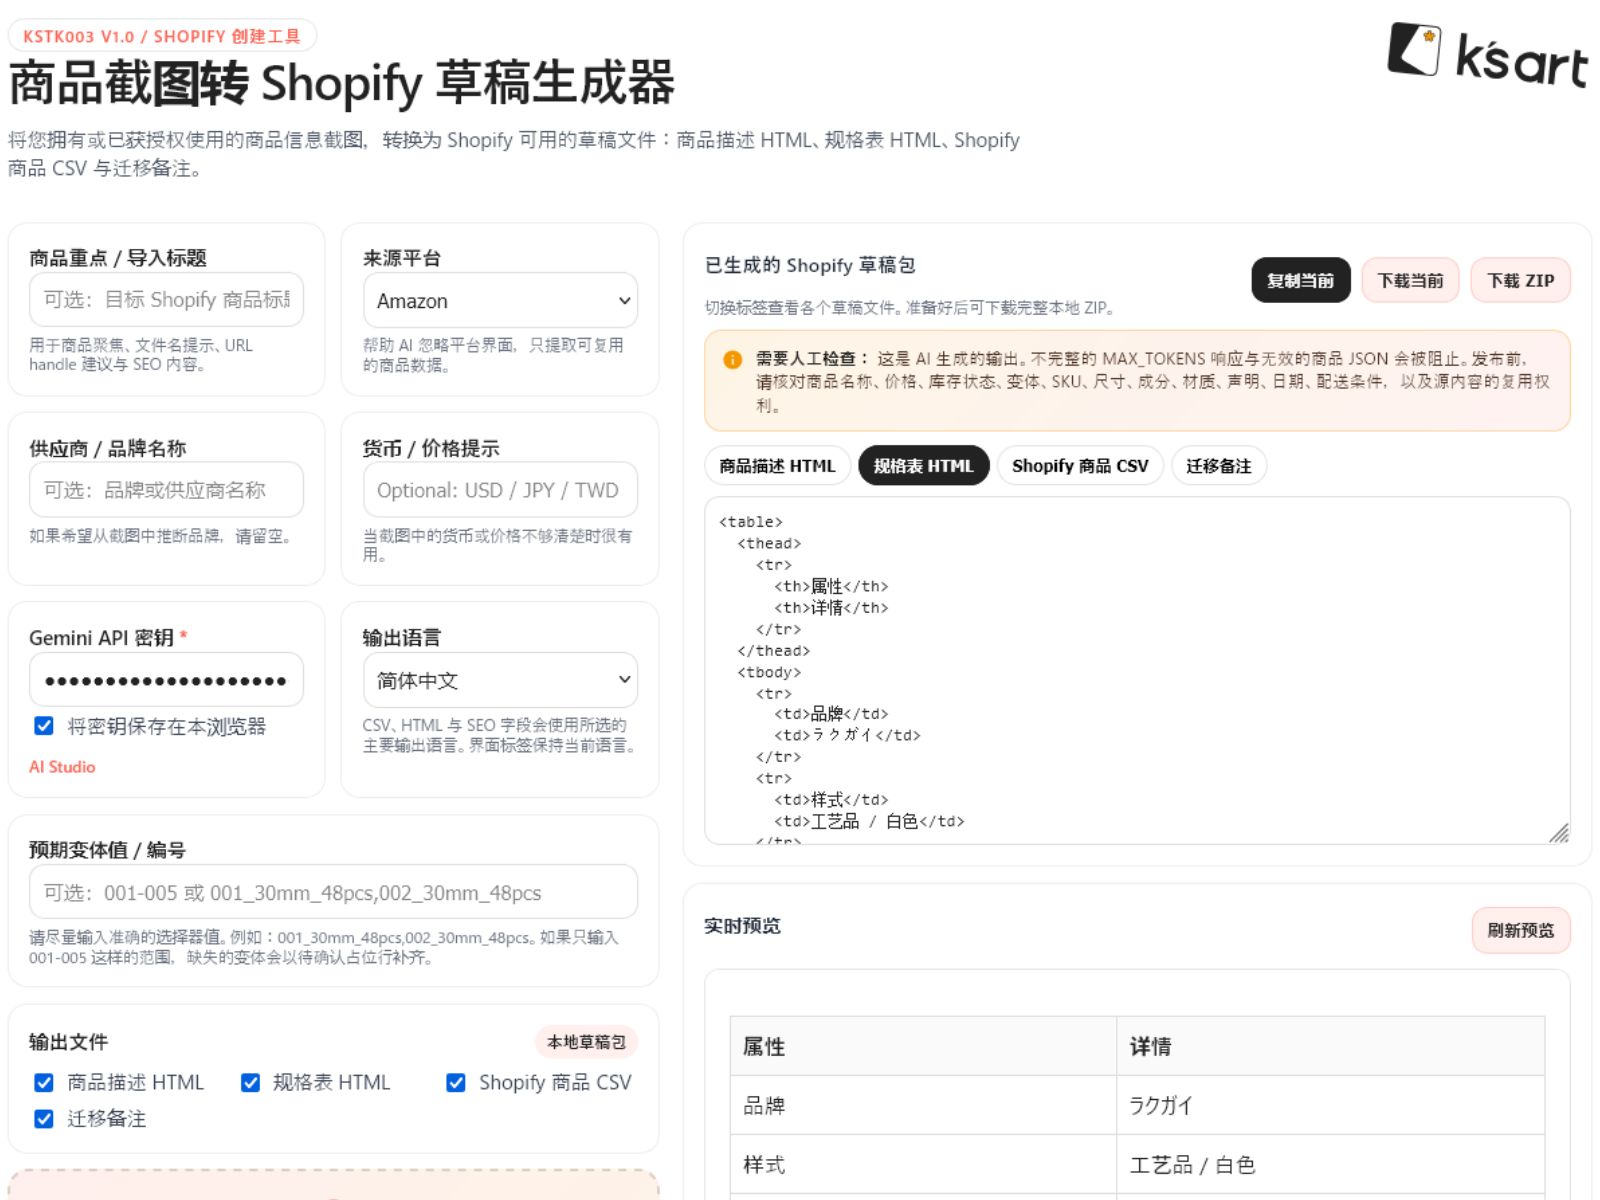Switch to 规格表 HTML tab
Image resolution: width=1600 pixels, height=1200 pixels.
pyautogui.click(x=923, y=466)
